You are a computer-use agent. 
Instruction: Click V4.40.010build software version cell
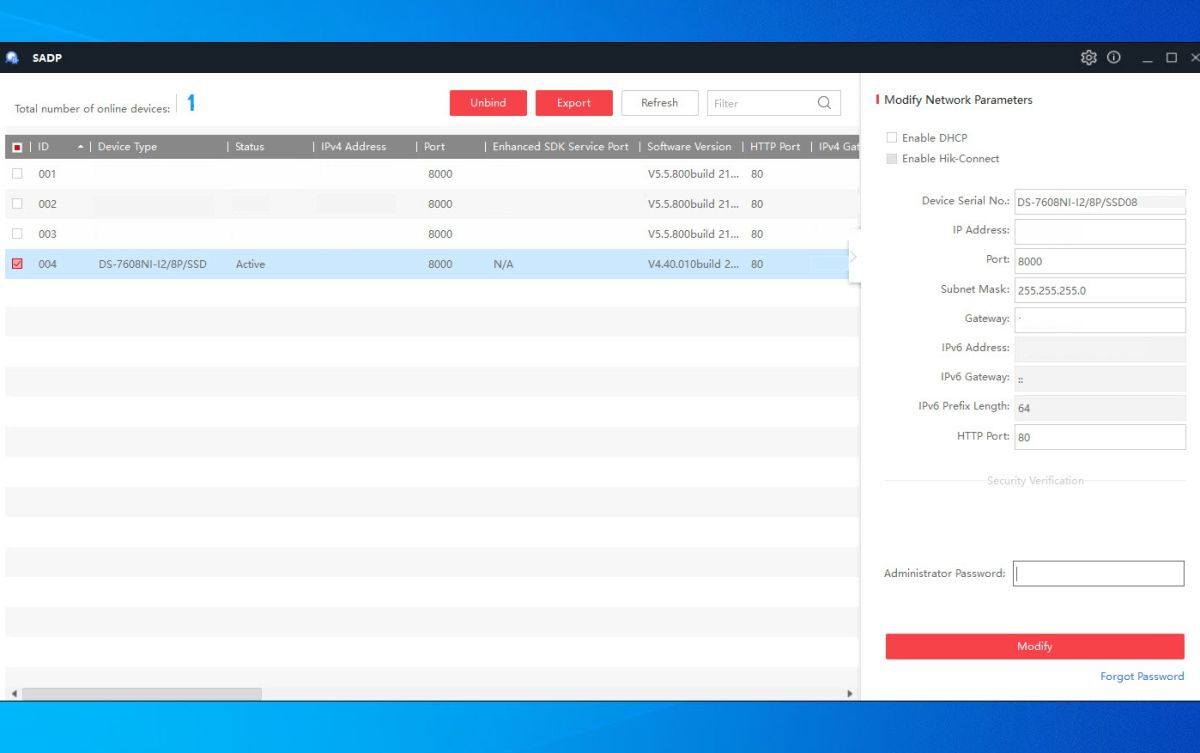[694, 264]
